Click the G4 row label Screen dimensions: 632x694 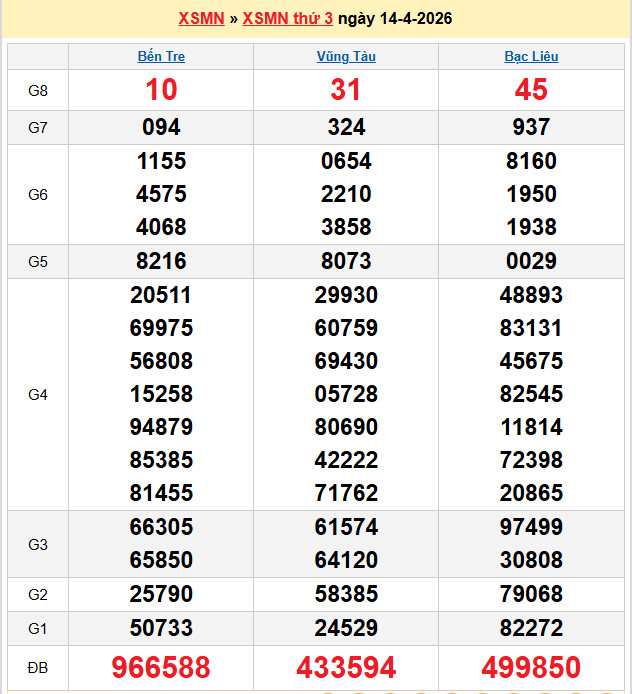point(38,395)
